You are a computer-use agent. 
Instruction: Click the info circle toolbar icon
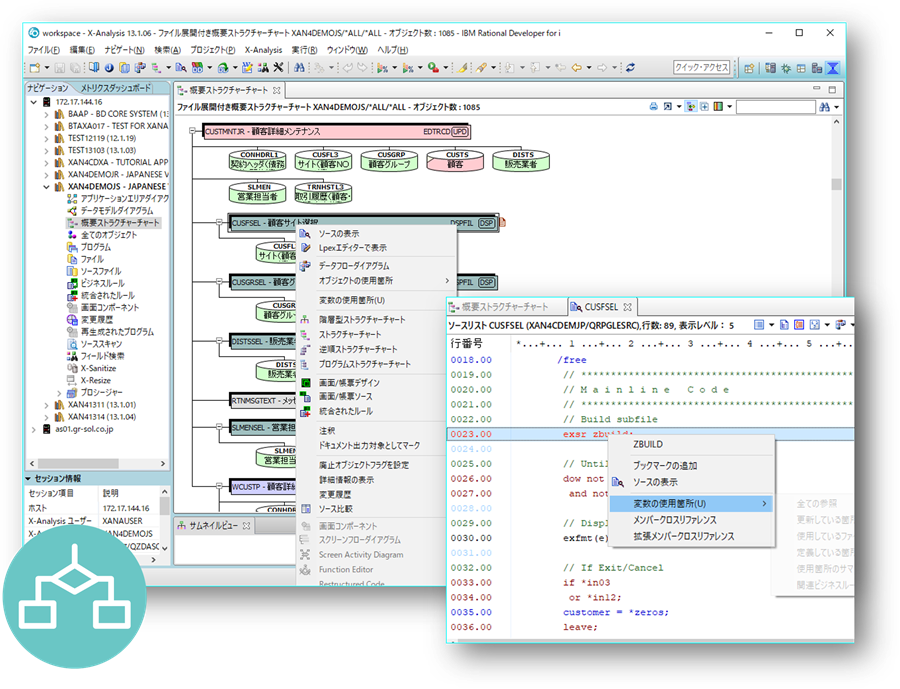[108, 68]
